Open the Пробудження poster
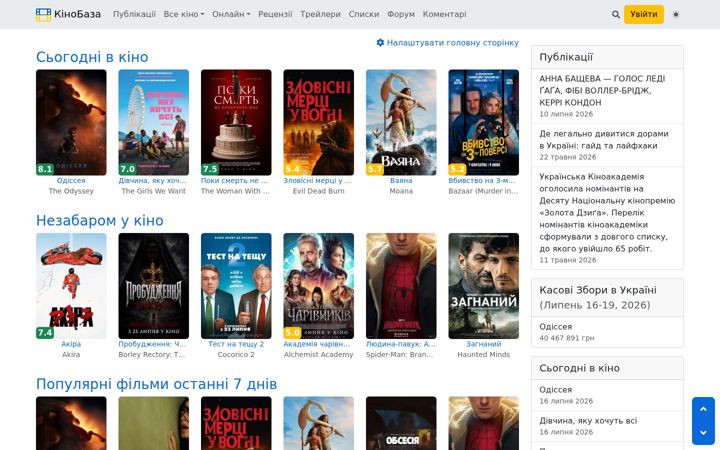The width and height of the screenshot is (720, 450). (154, 286)
